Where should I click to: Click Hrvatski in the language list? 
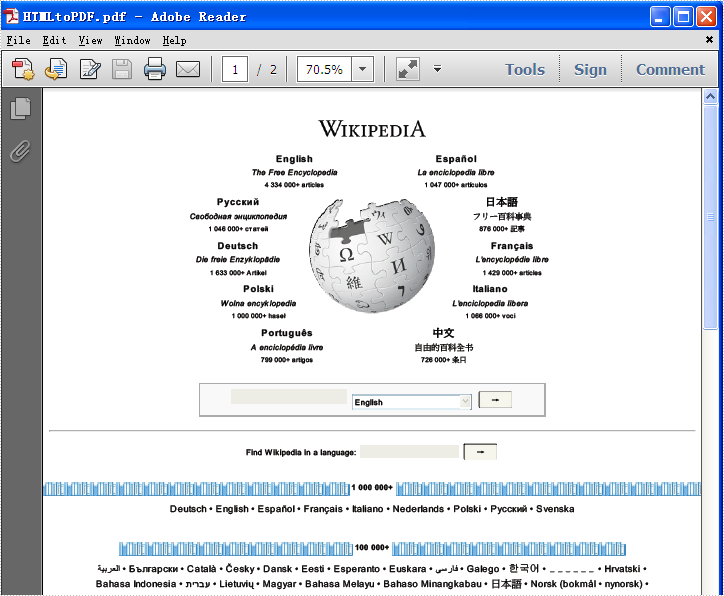[x=622, y=569]
